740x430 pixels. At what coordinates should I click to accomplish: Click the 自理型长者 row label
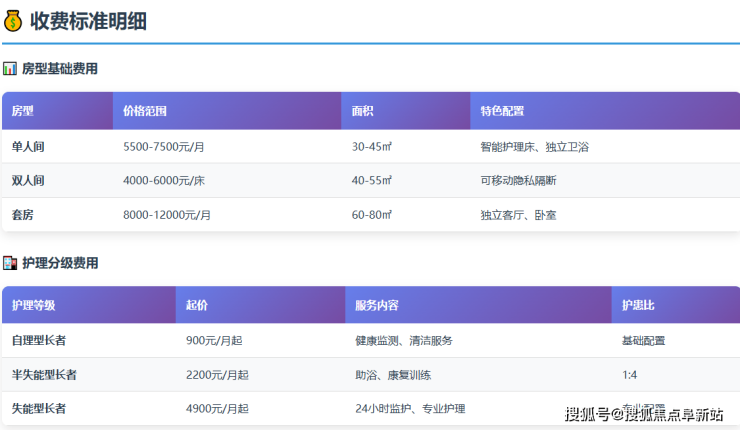39,341
